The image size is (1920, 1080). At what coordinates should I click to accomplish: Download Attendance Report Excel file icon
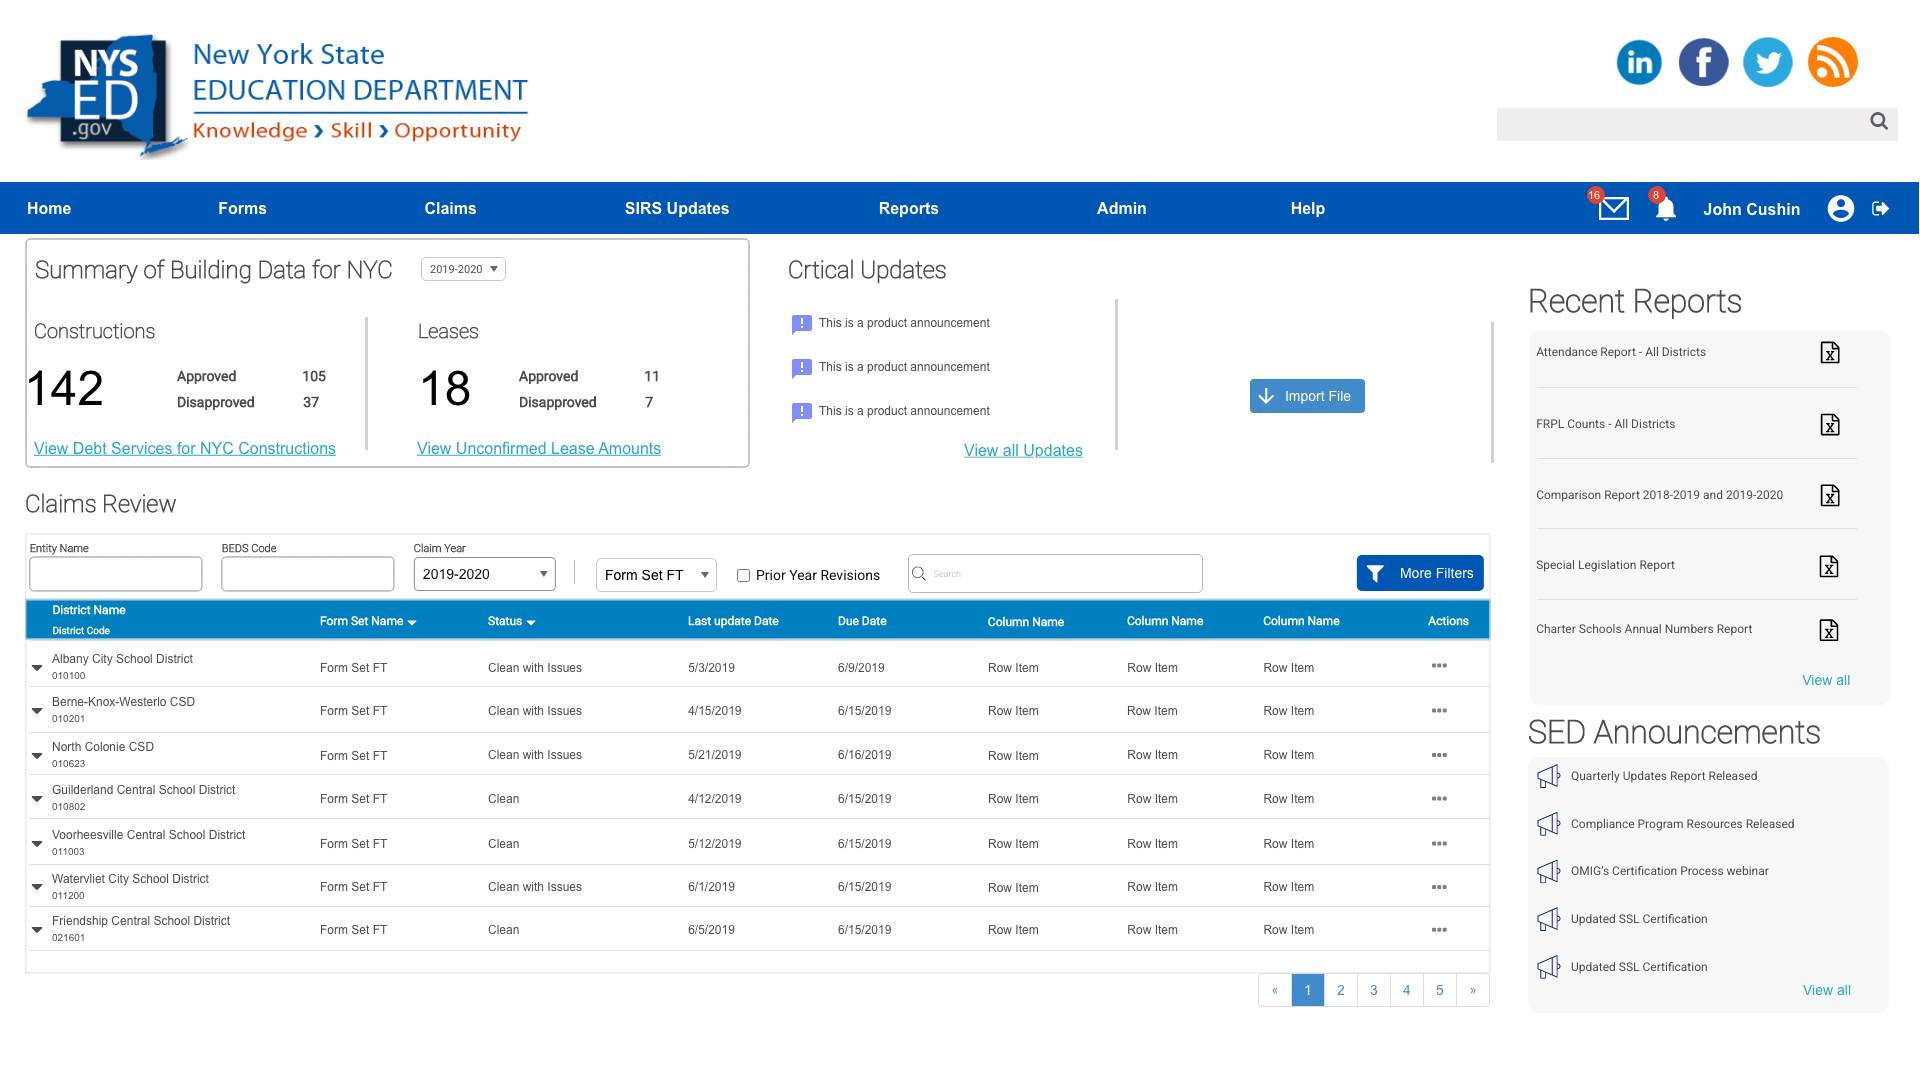click(x=1829, y=353)
